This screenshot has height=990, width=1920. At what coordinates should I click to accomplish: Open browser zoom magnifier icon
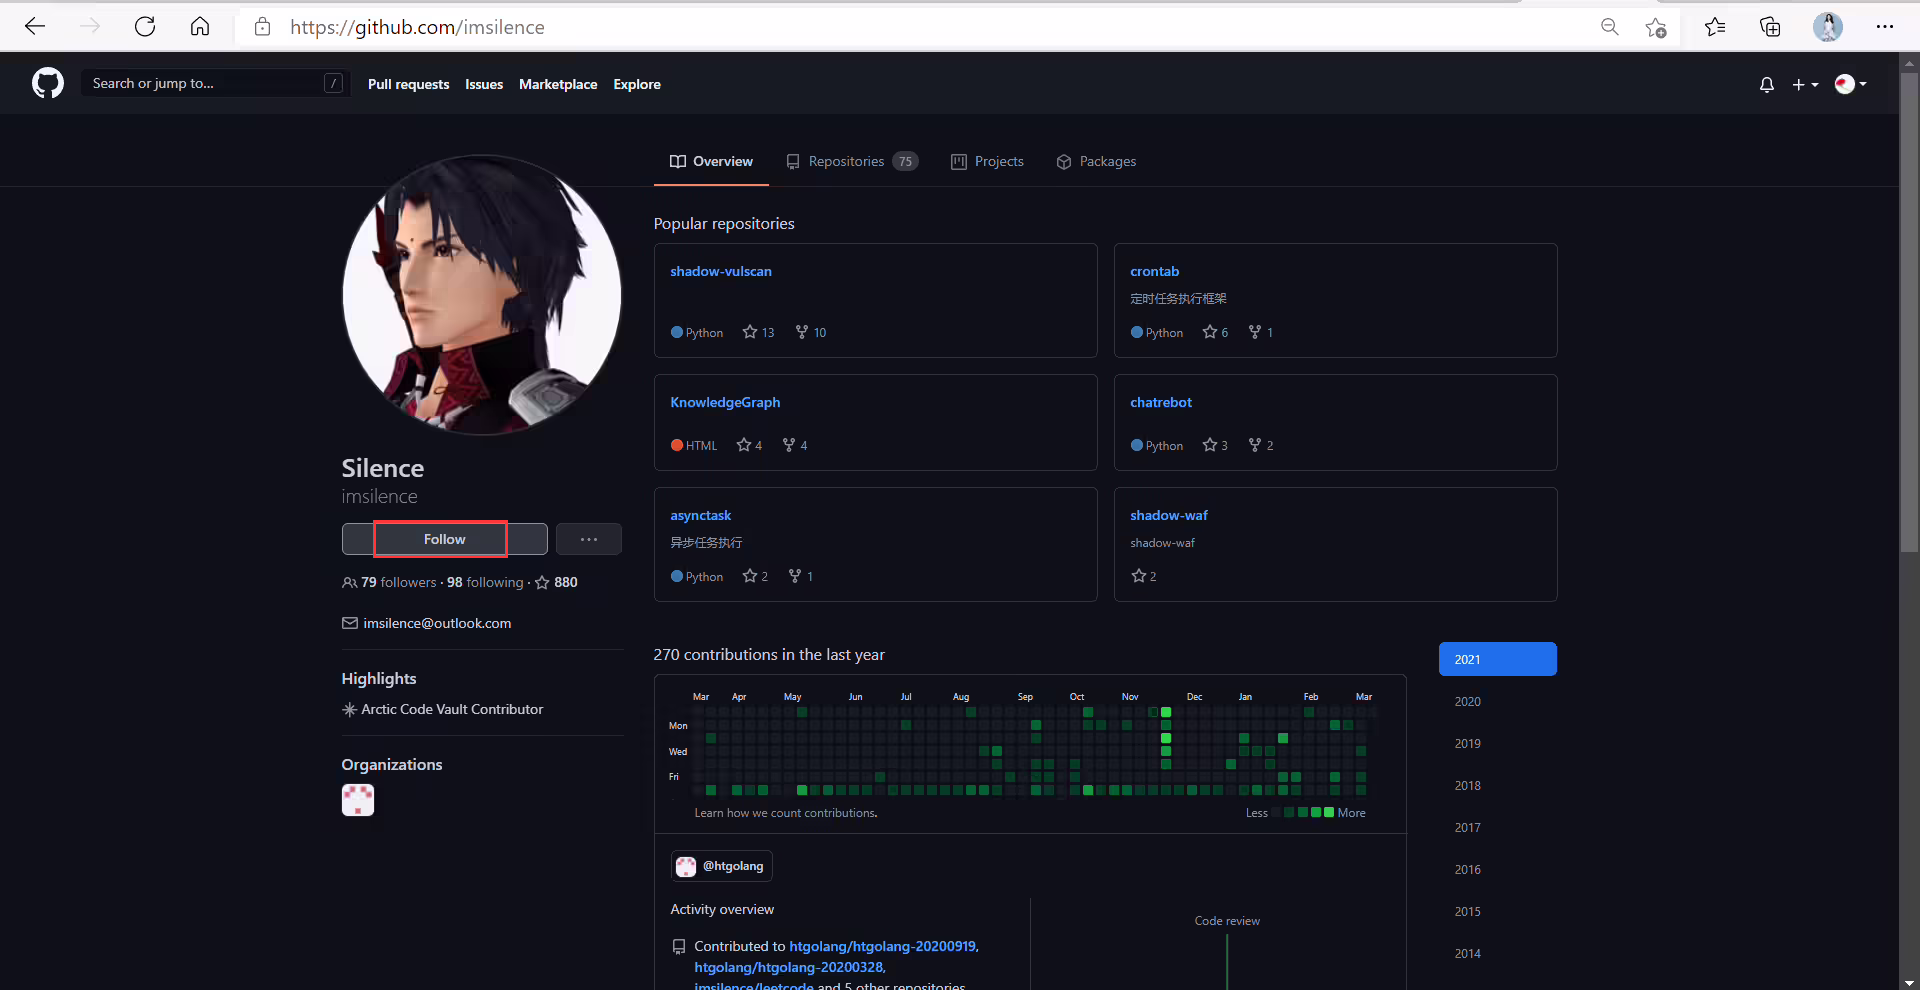[x=1609, y=27]
